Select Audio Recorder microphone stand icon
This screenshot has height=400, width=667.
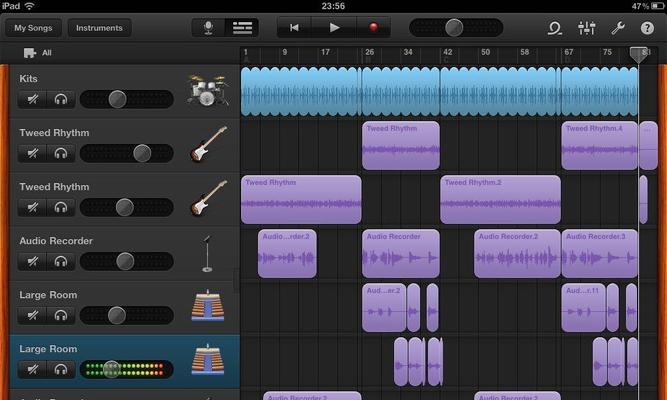[x=207, y=254]
